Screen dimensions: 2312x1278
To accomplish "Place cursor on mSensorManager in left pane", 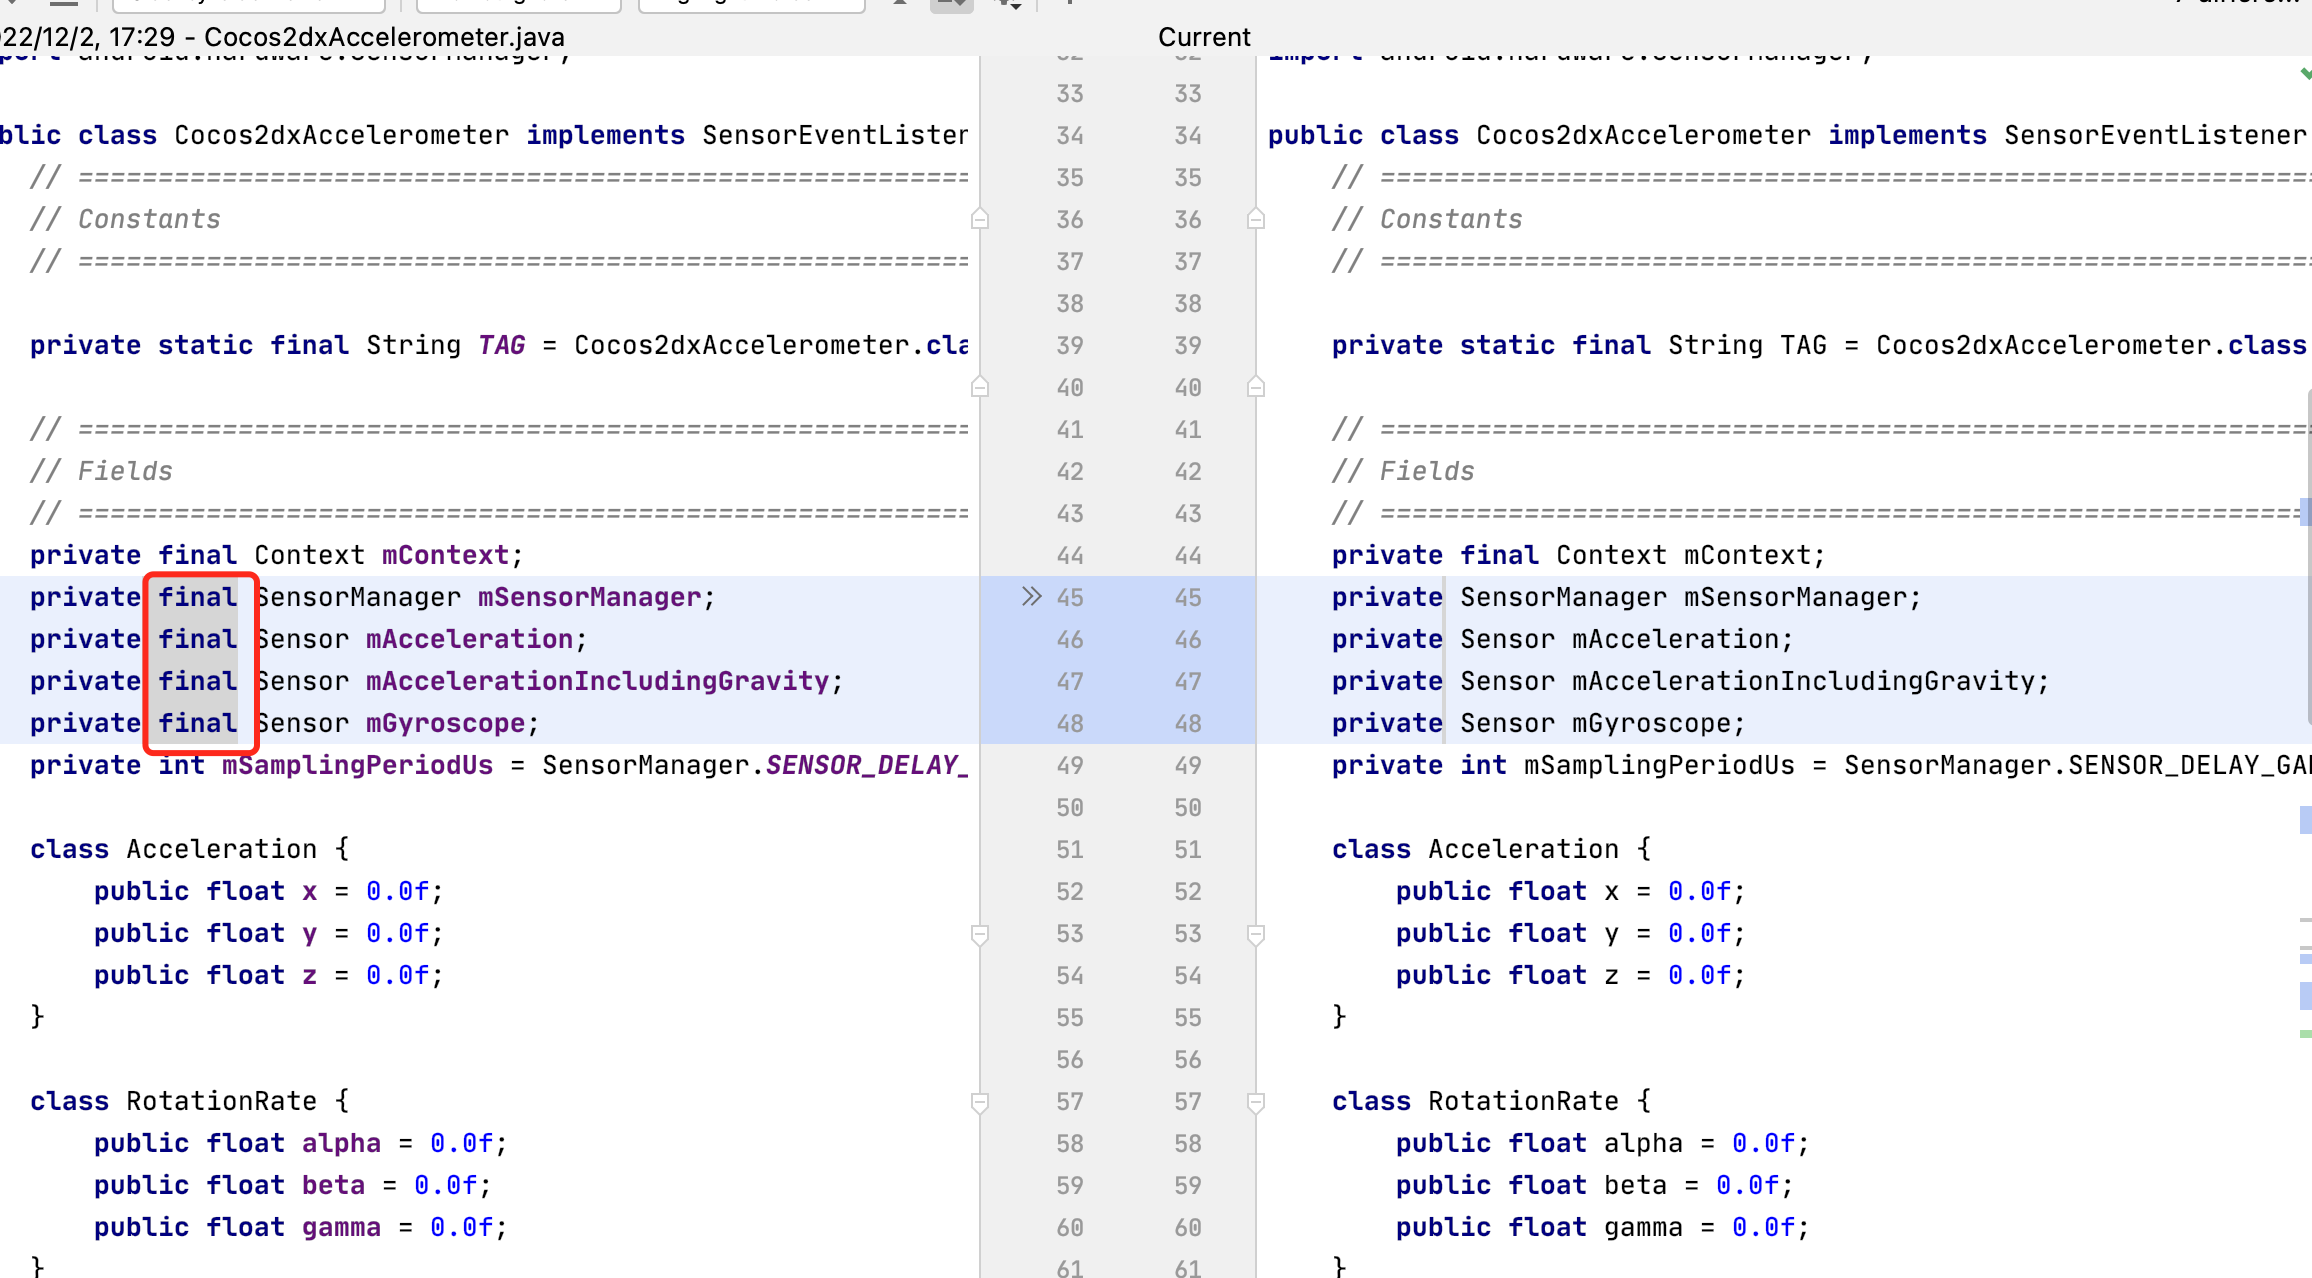I will click(589, 597).
